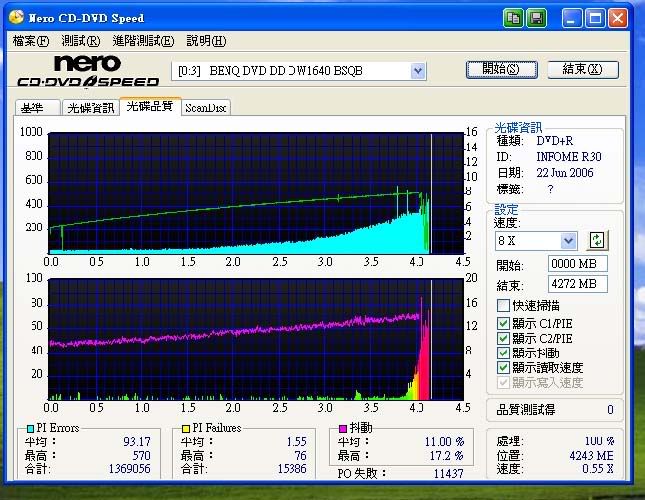This screenshot has height=500, width=645.
Task: Toggle the 顯示抖動 jitter checkbox
Action: [x=504, y=353]
